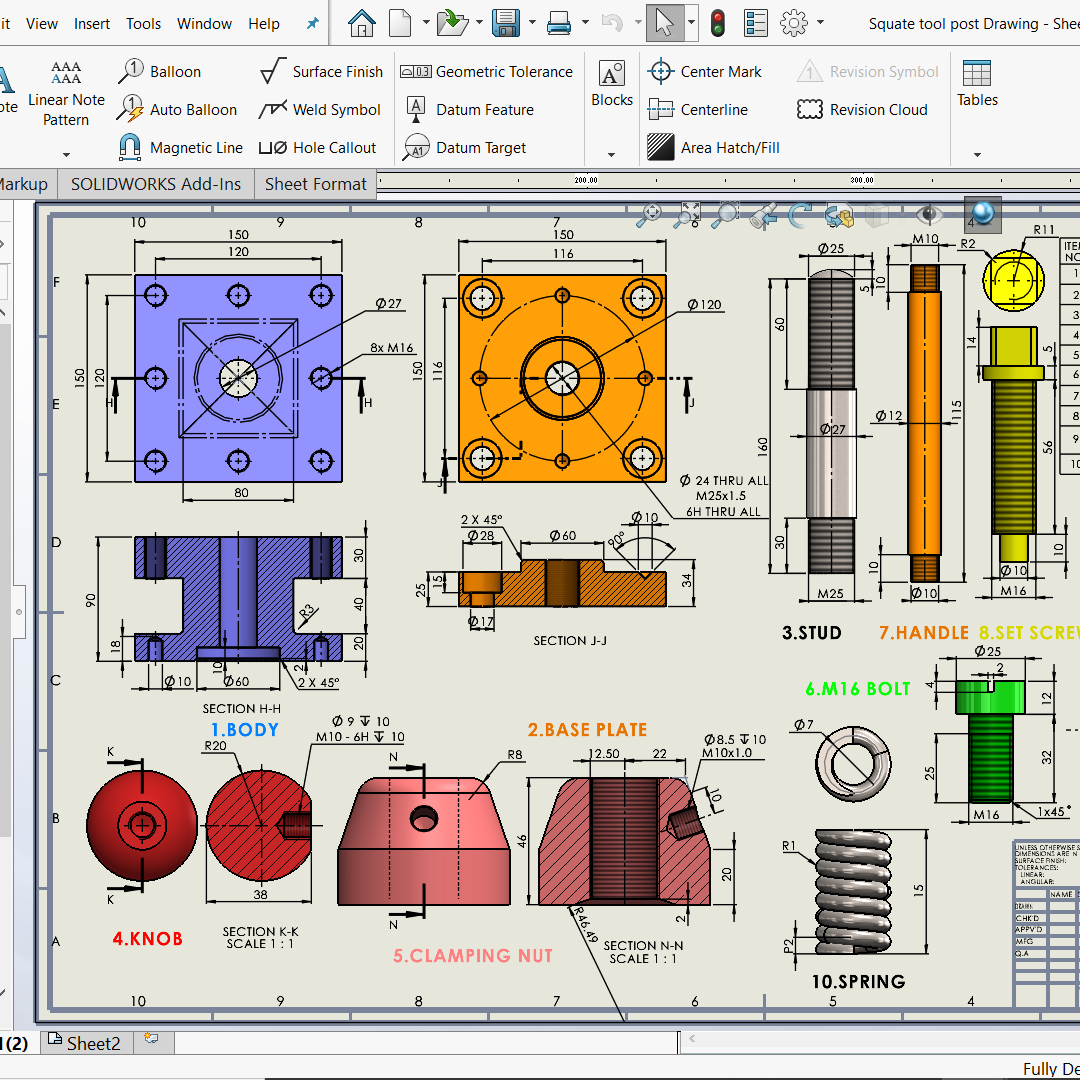Click the 3D Drawing View icon
Viewport: 1080px width, 1080px height.
[839, 214]
